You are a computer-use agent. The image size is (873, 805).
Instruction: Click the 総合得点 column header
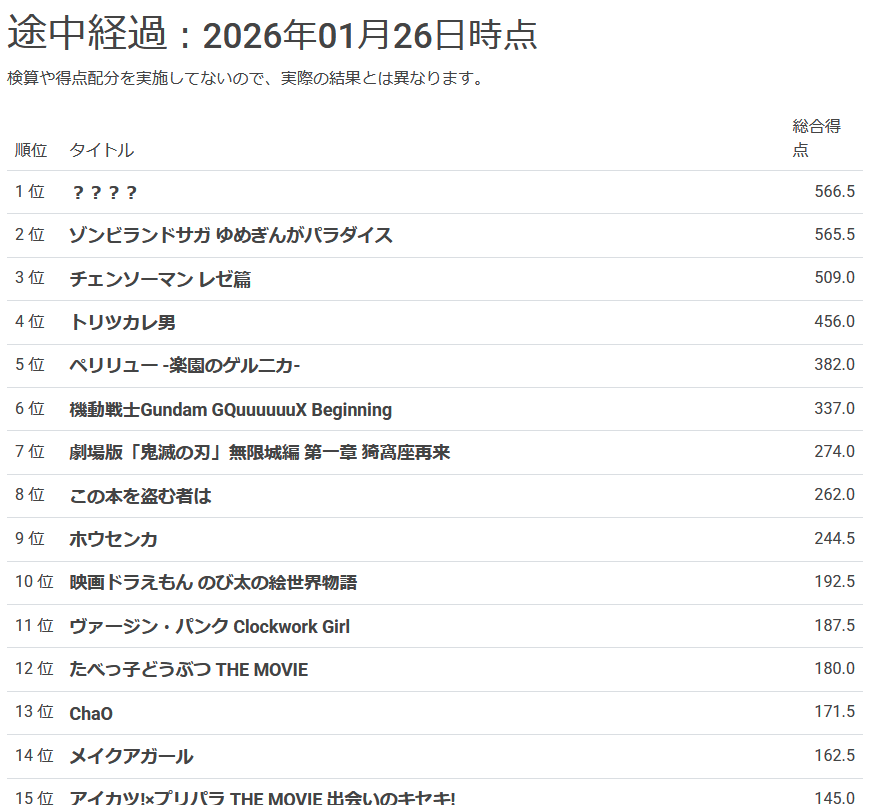(816, 138)
